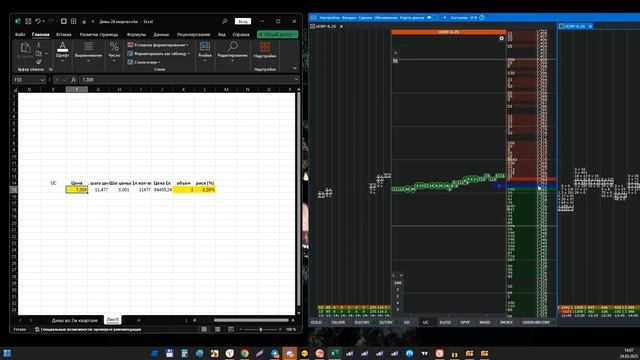Viewport: 640px width, 360px height.
Task: Open Стили ячеек dropdown
Action: 144,62
